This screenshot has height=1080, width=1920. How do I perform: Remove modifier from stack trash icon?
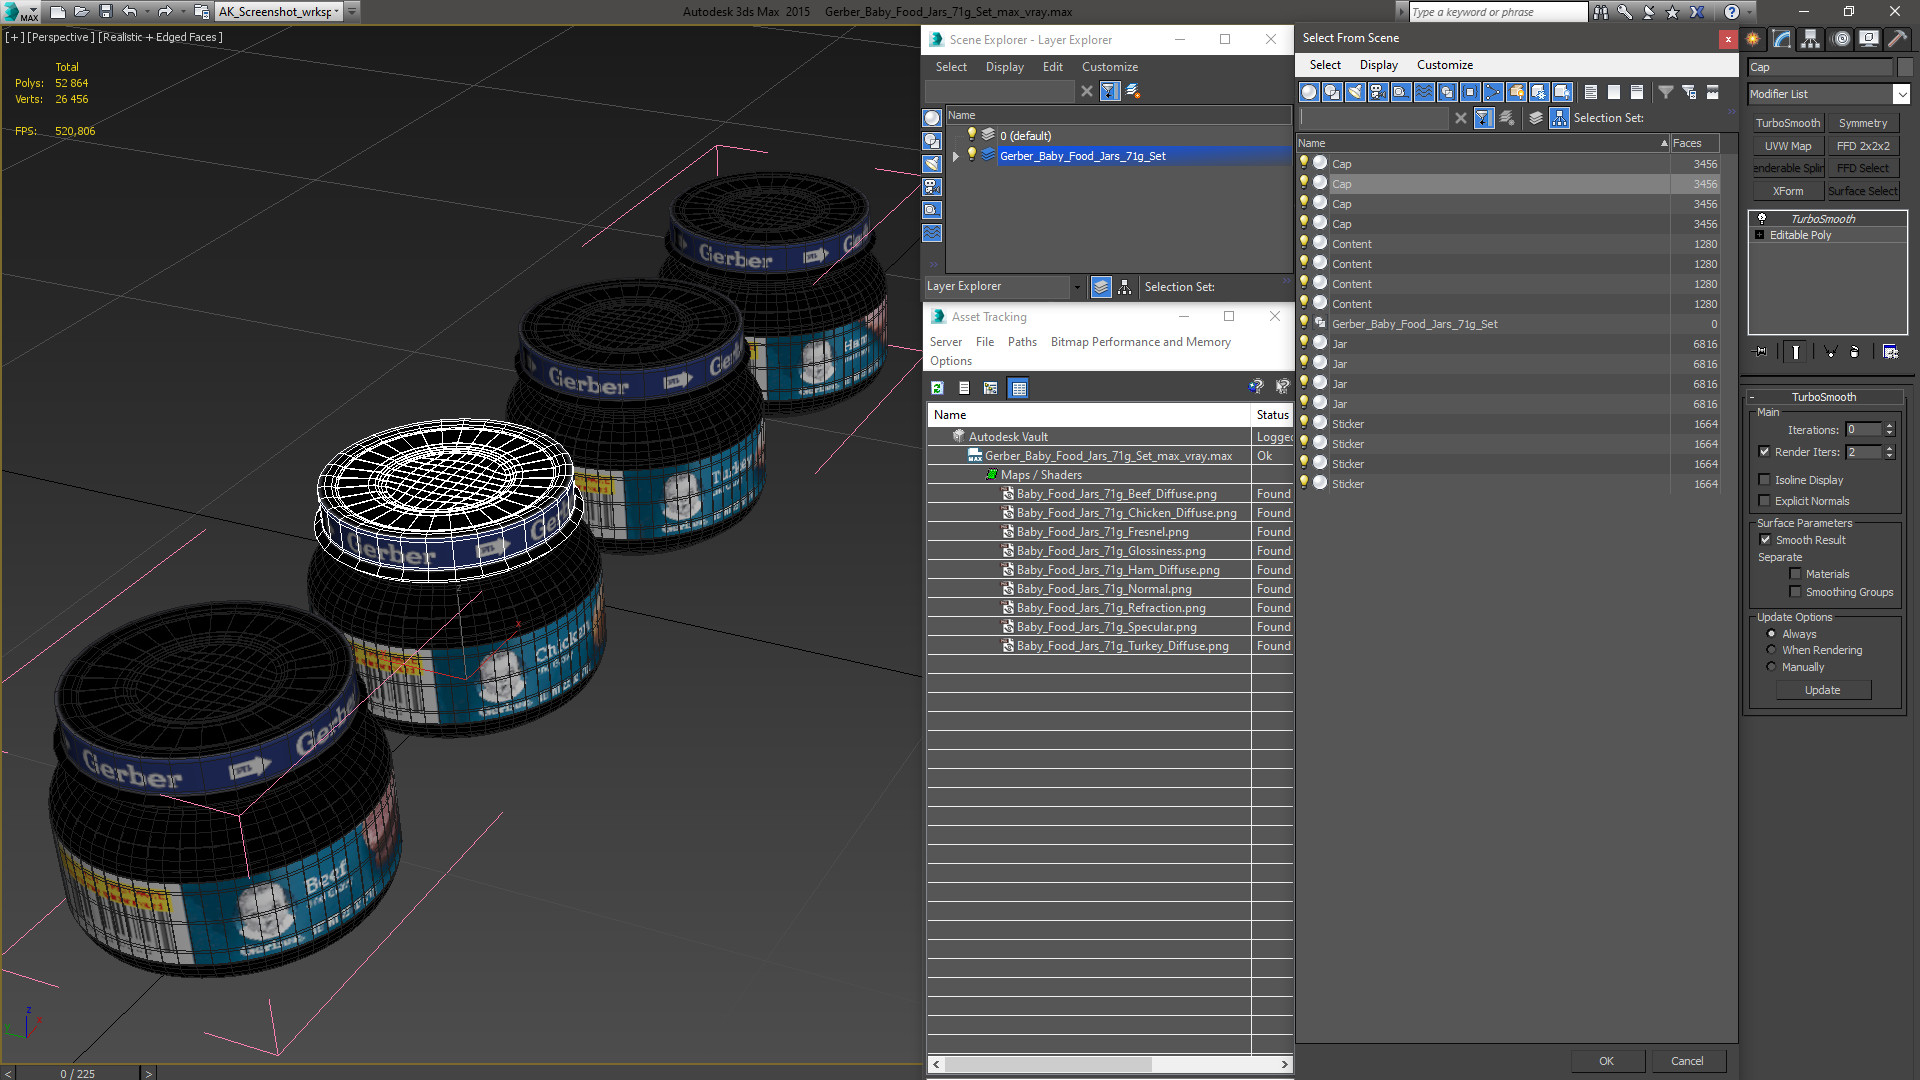[1855, 352]
